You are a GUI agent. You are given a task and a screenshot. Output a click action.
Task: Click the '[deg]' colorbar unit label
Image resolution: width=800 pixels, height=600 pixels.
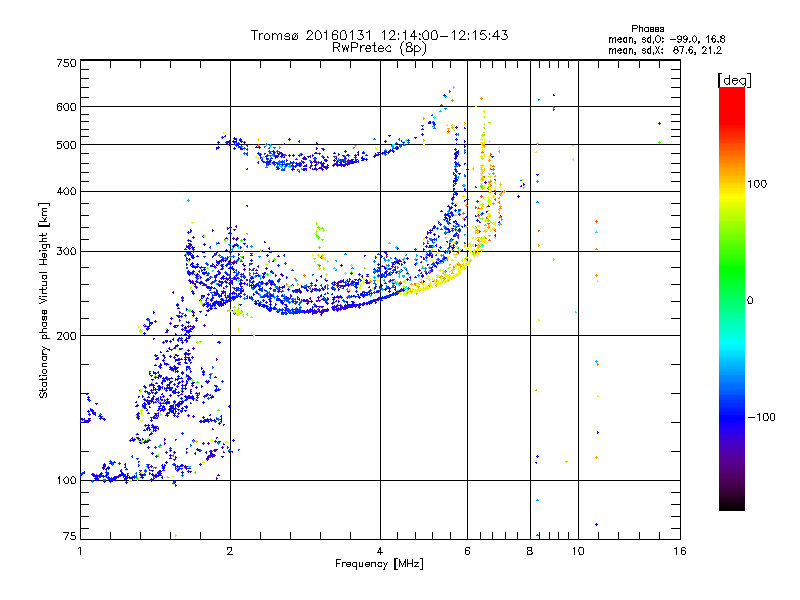734,80
